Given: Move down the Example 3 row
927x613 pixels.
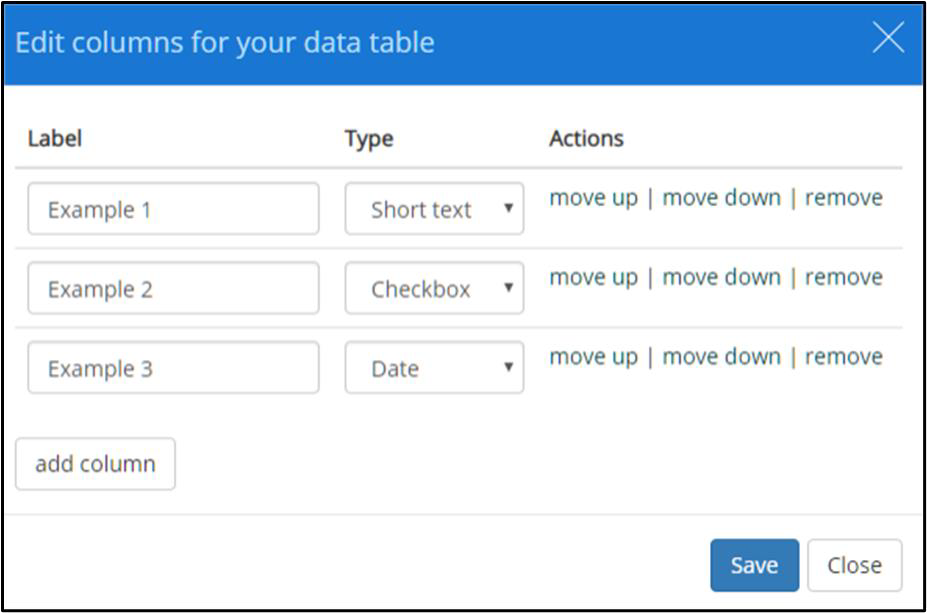Looking at the screenshot, I should [x=721, y=356].
